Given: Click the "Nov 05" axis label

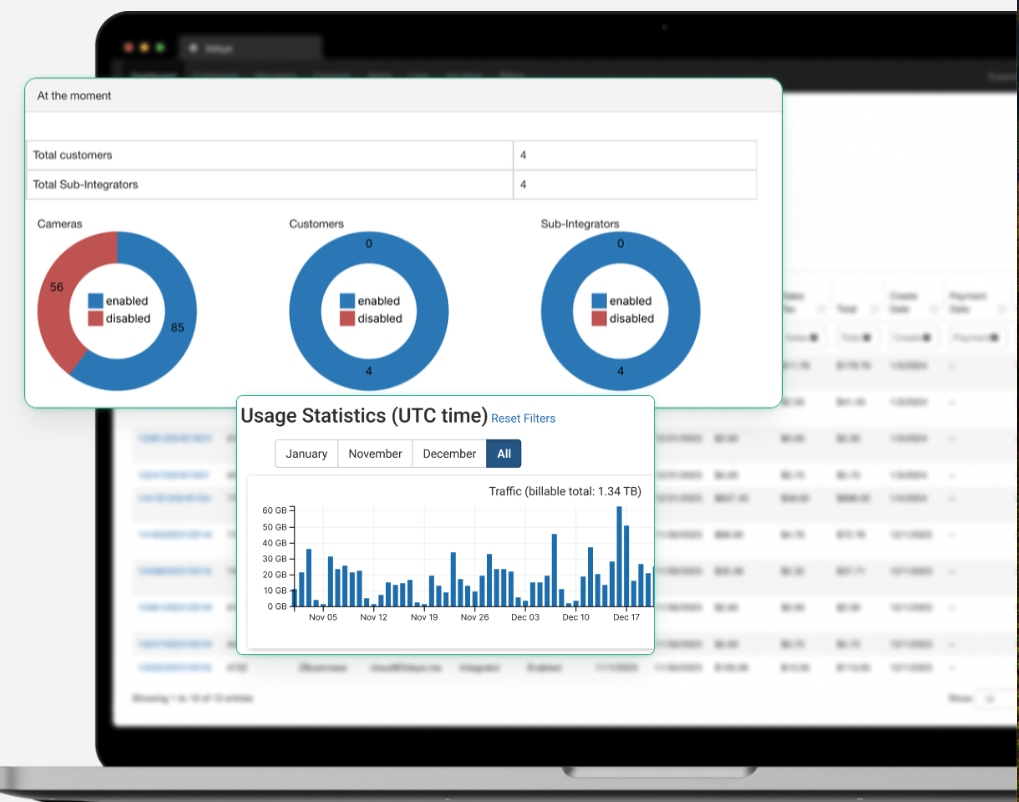Looking at the screenshot, I should pos(323,617).
